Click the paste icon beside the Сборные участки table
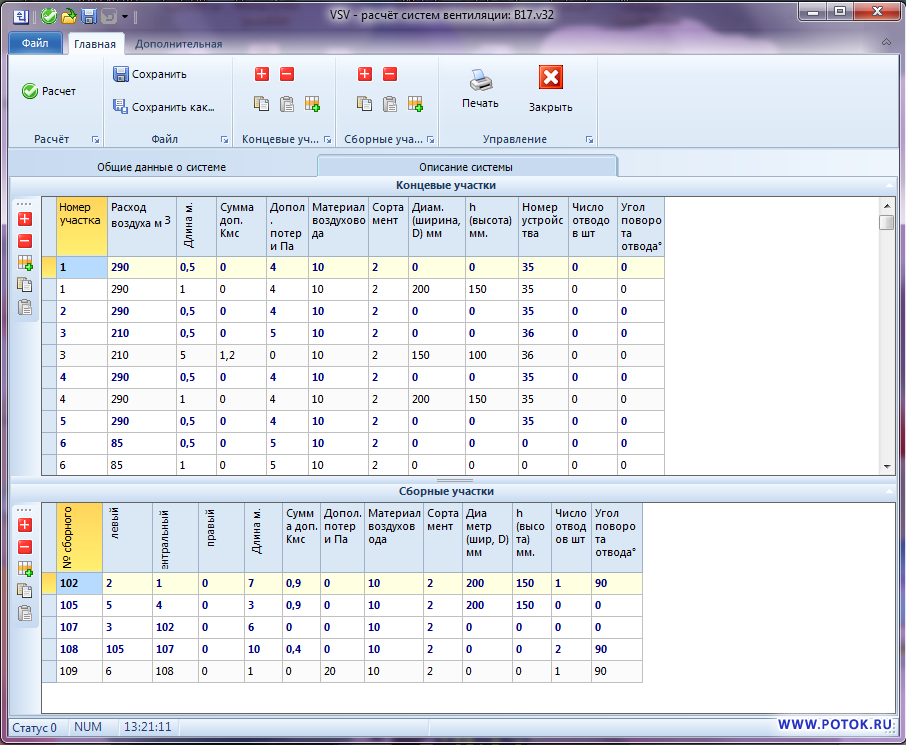Screen dimensions: 906x745 click(x=25, y=613)
